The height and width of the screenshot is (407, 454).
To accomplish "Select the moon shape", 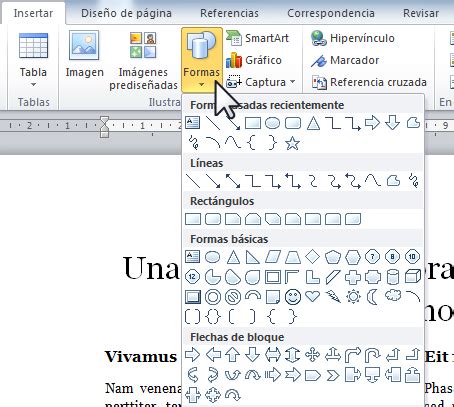I will click(372, 296).
